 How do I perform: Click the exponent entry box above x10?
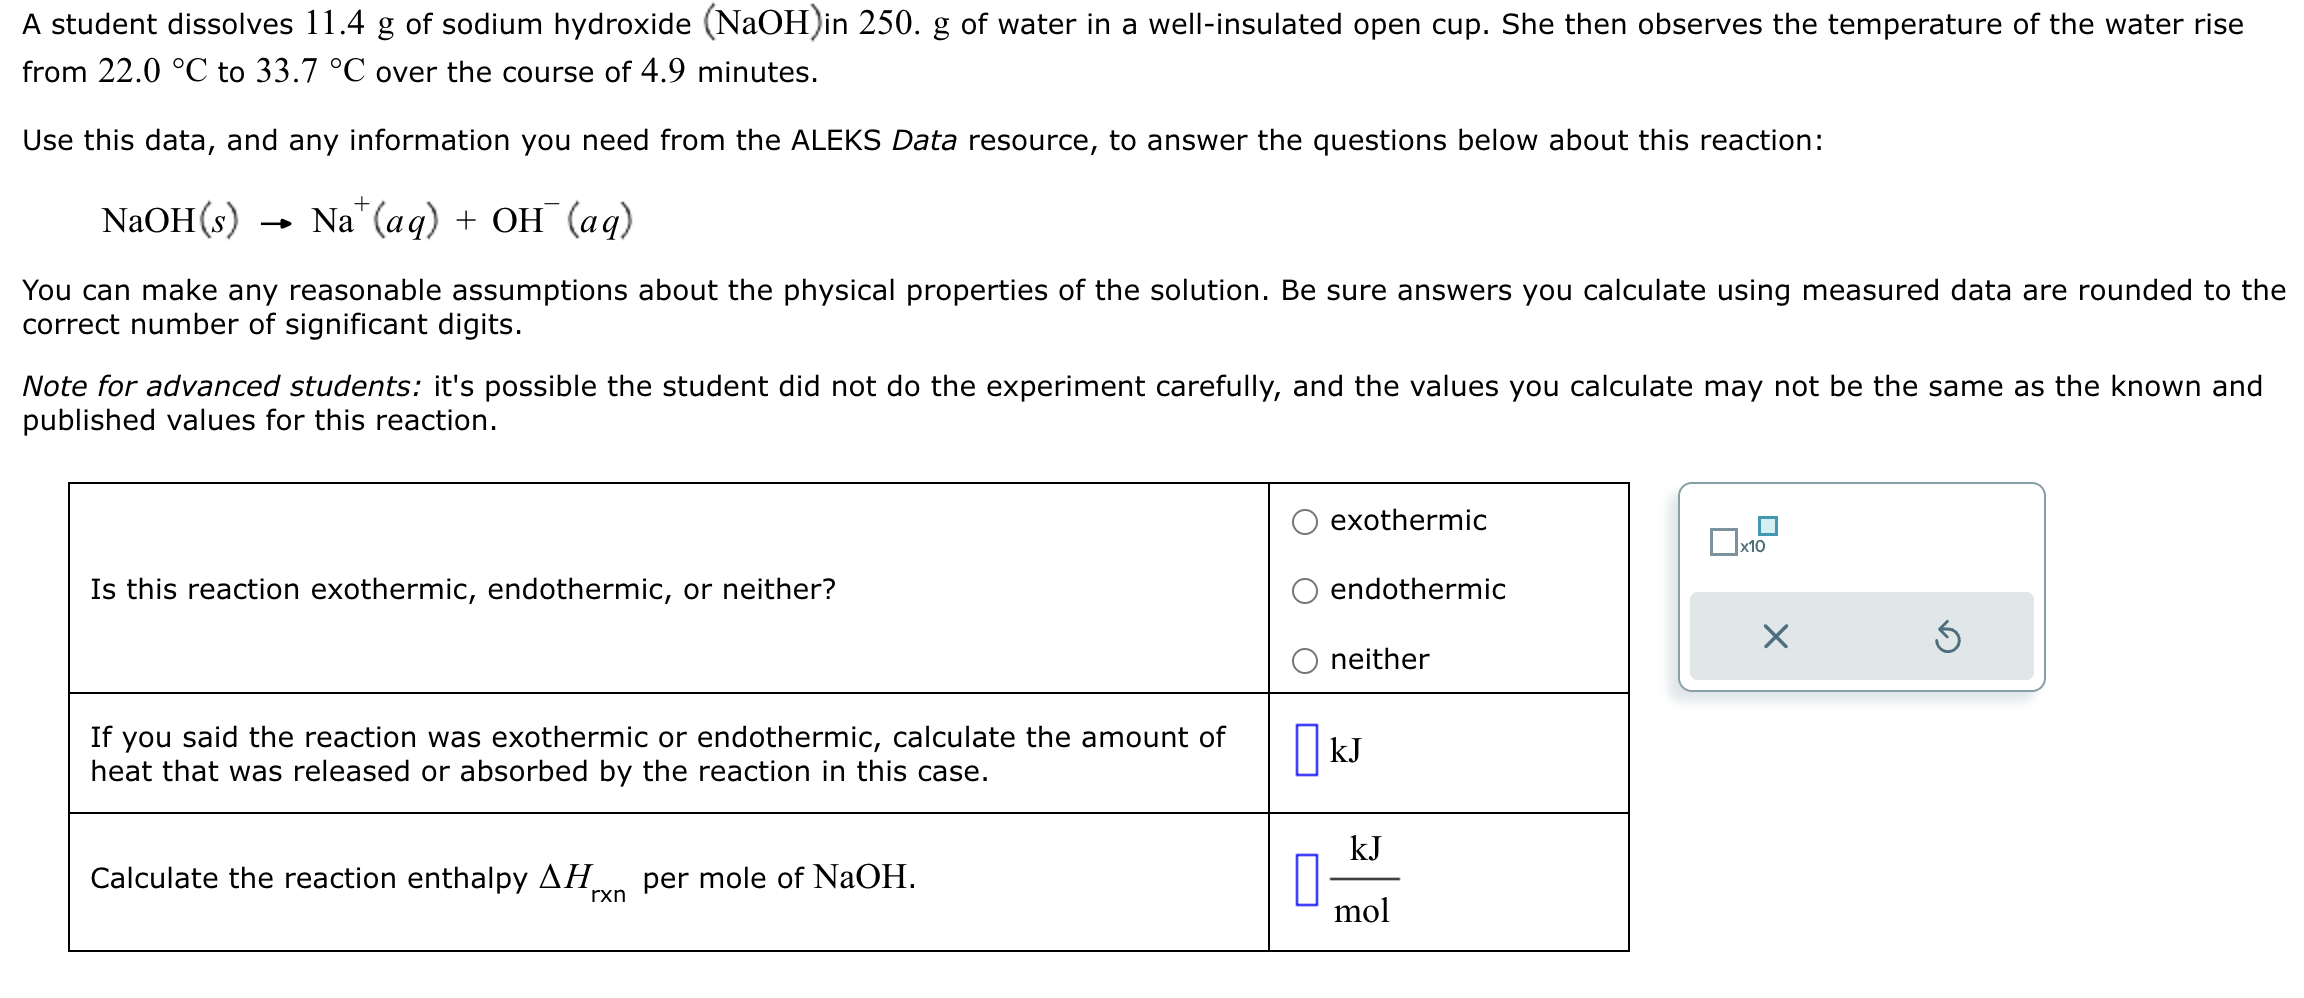coord(1768,526)
